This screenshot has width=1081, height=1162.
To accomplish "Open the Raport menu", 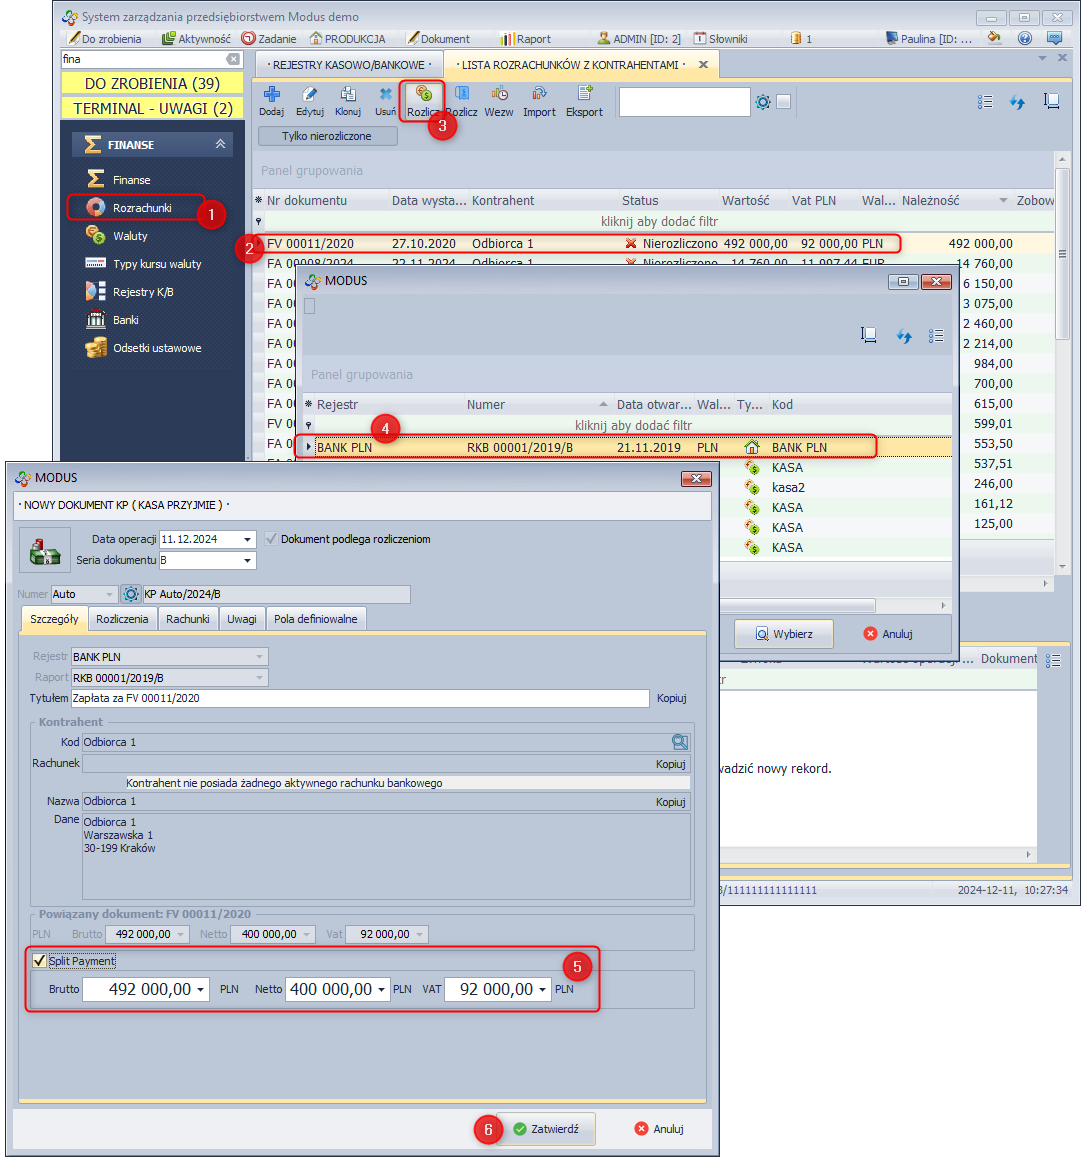I will tap(525, 39).
